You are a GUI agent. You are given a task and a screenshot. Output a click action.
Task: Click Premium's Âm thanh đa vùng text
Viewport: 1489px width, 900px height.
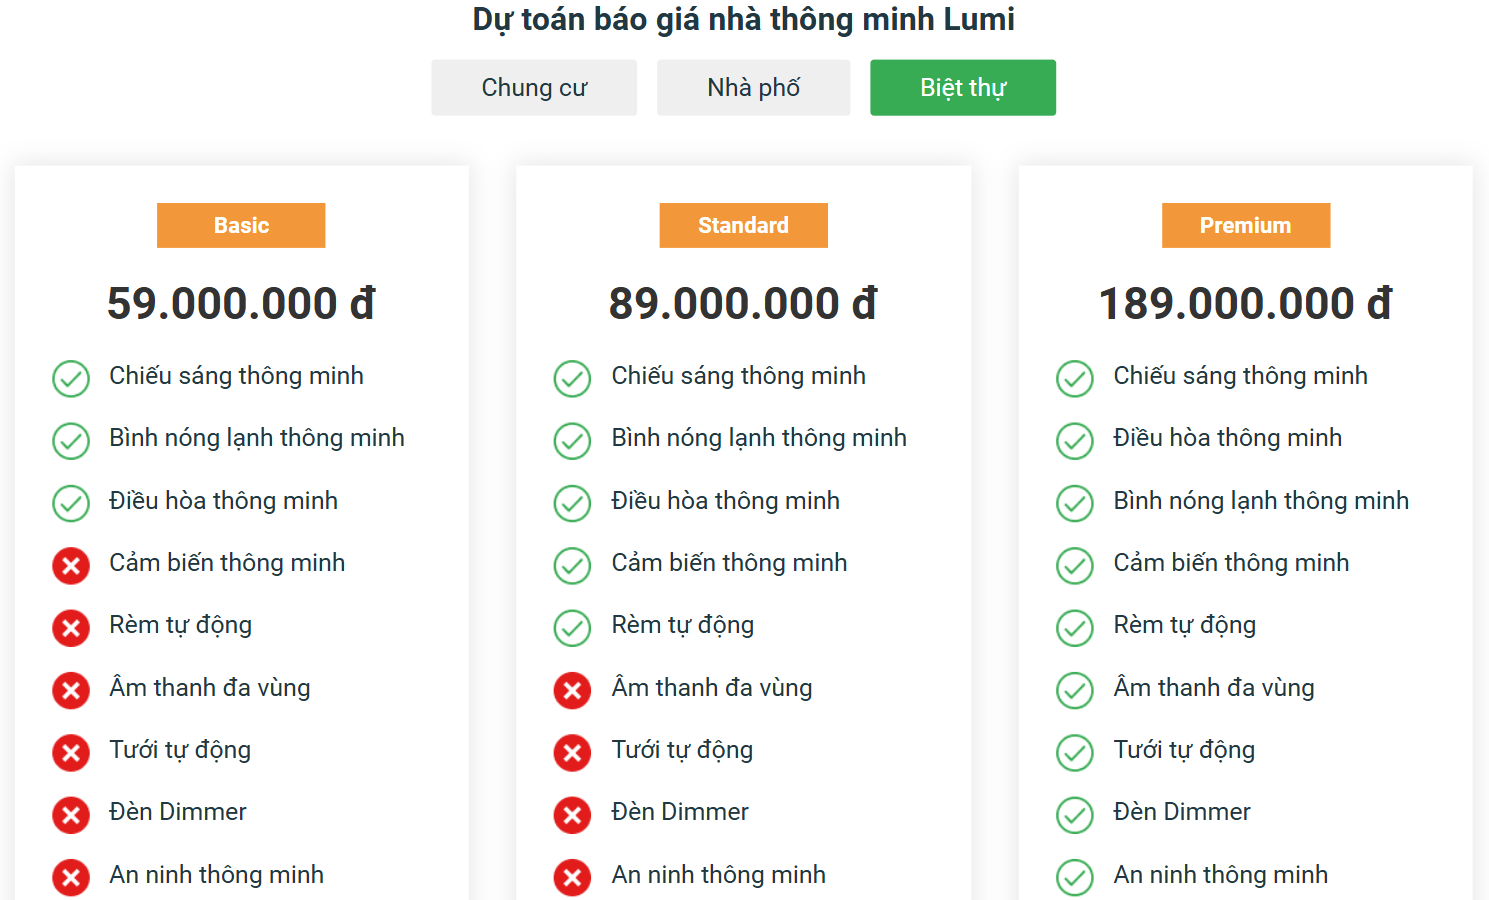(1213, 688)
